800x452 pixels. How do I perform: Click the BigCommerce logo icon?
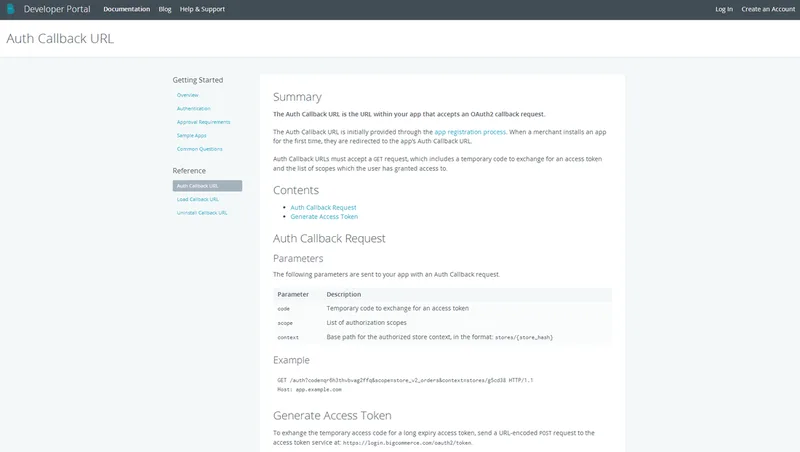[x=11, y=9]
